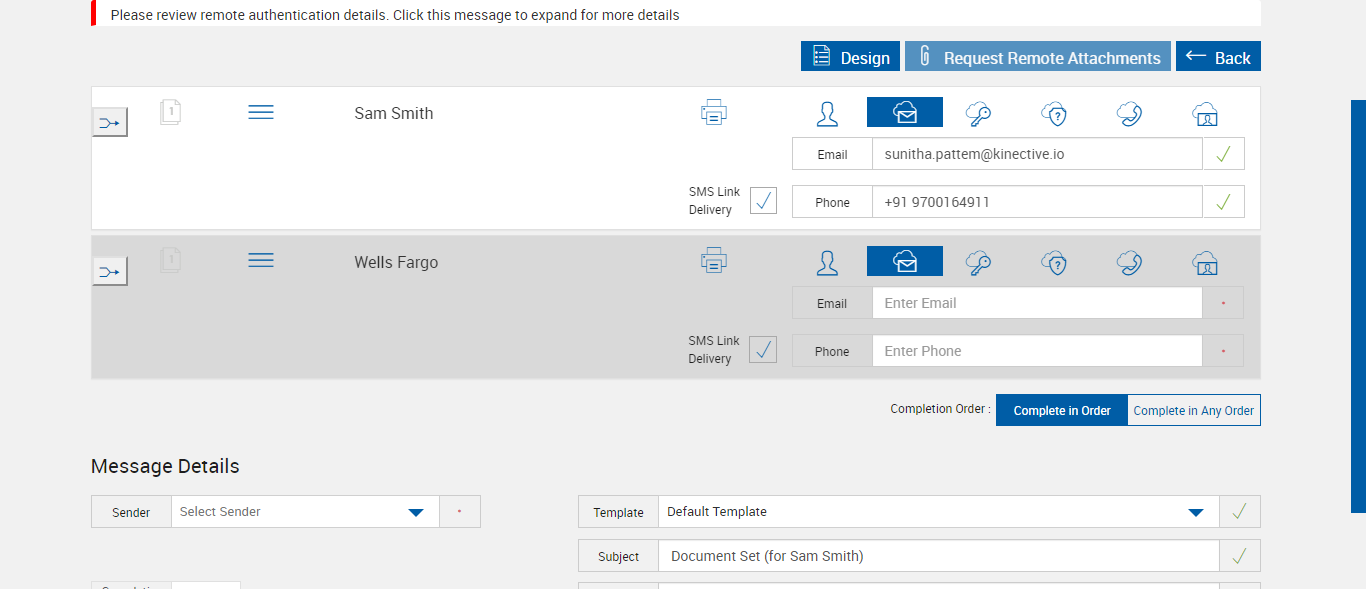Select phone call icon in Wells Fargo row
Viewport: 1366px width, 589px height.
(x=1130, y=262)
